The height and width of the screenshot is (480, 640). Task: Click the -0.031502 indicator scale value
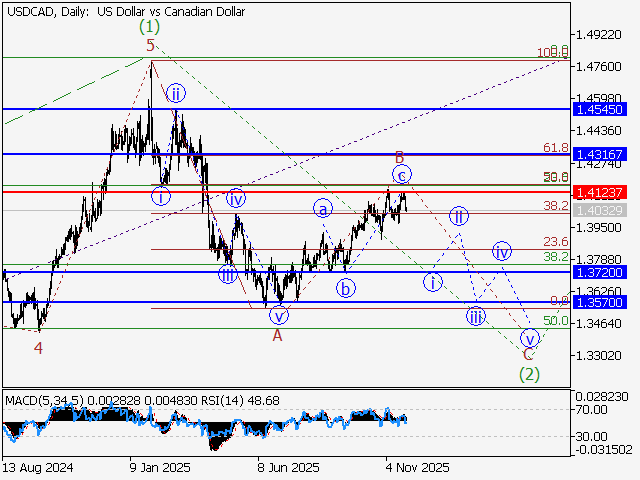point(604,450)
